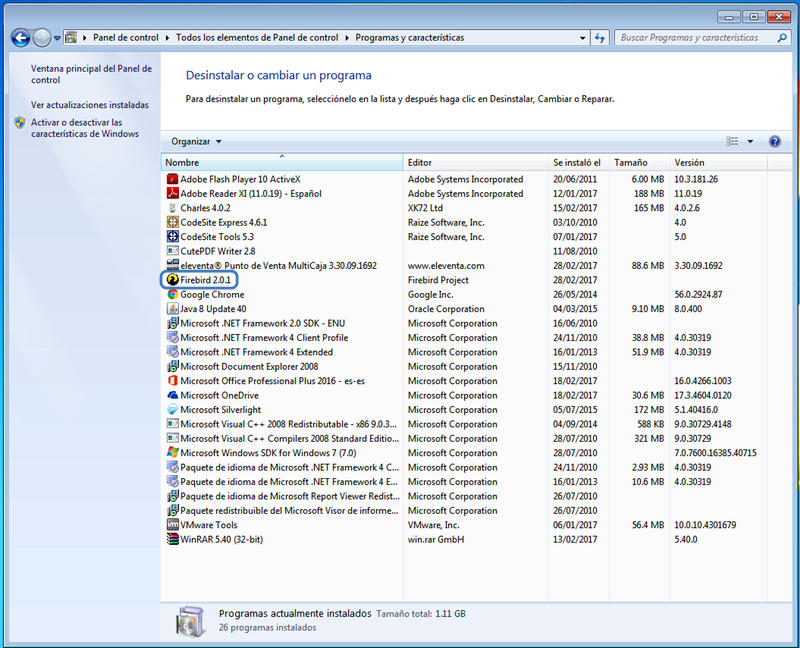Sort by the Tamaño column header
The width and height of the screenshot is (800, 648).
[640, 162]
